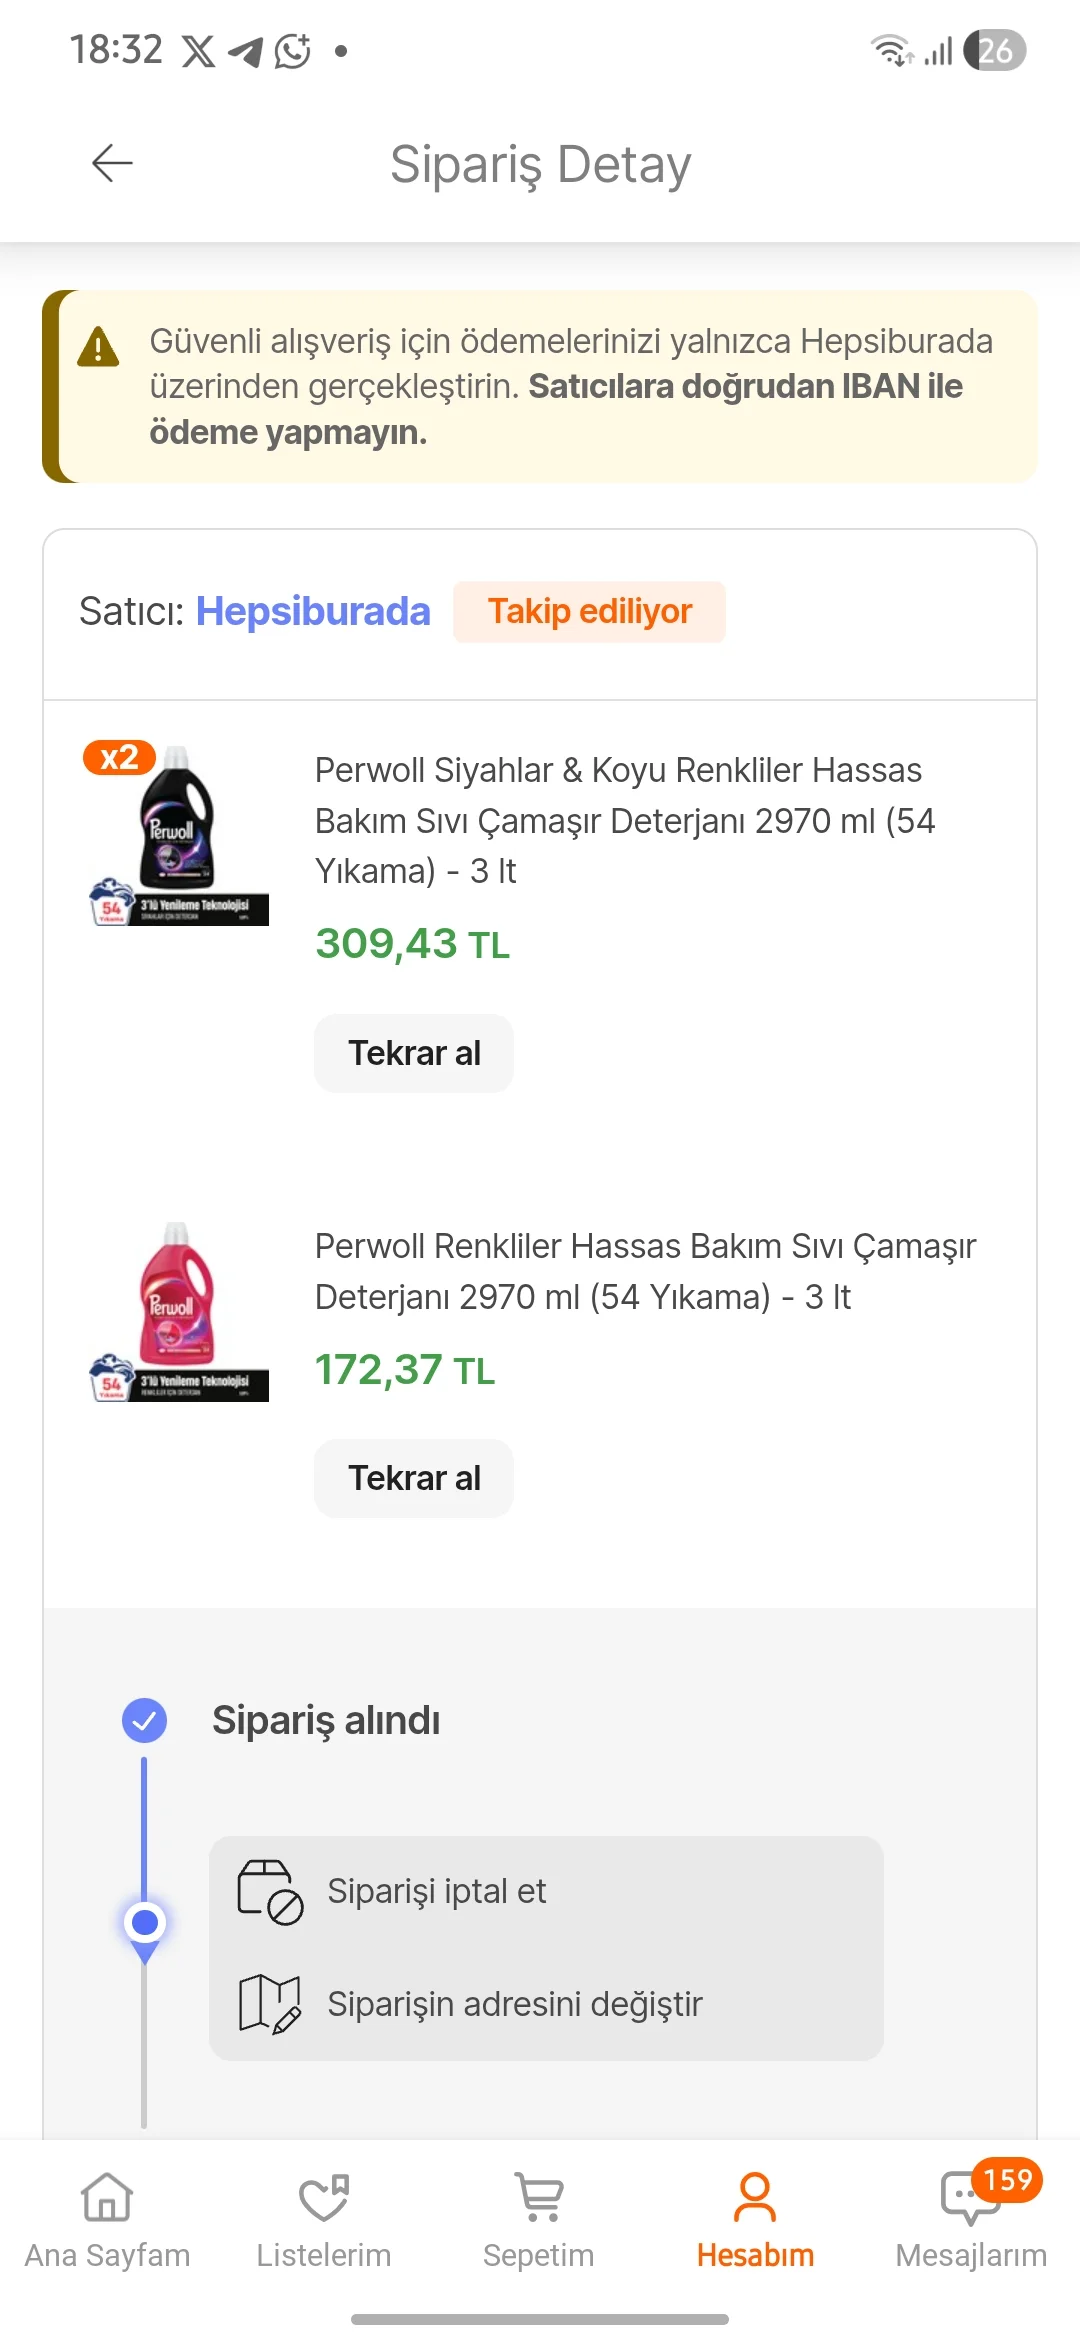Tap the current order progress marker
The height and width of the screenshot is (2340, 1080).
pyautogui.click(x=145, y=1922)
